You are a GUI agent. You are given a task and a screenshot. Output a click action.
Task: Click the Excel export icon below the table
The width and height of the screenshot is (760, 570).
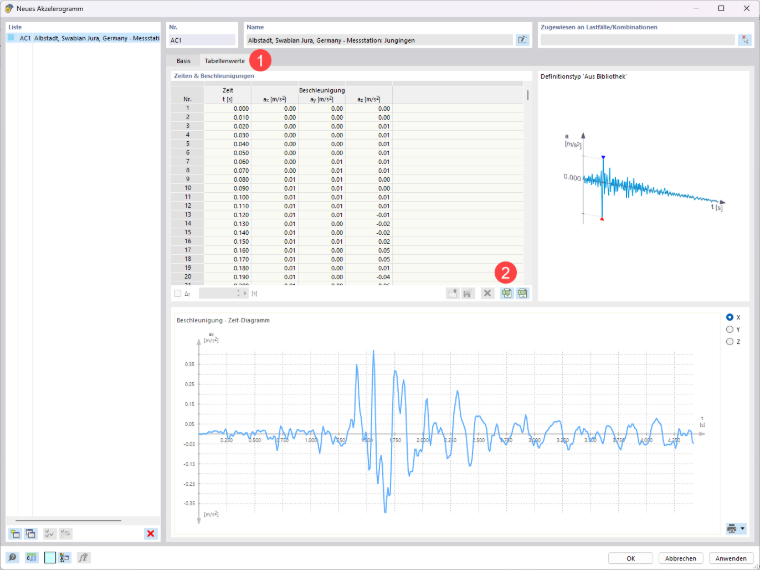click(522, 293)
